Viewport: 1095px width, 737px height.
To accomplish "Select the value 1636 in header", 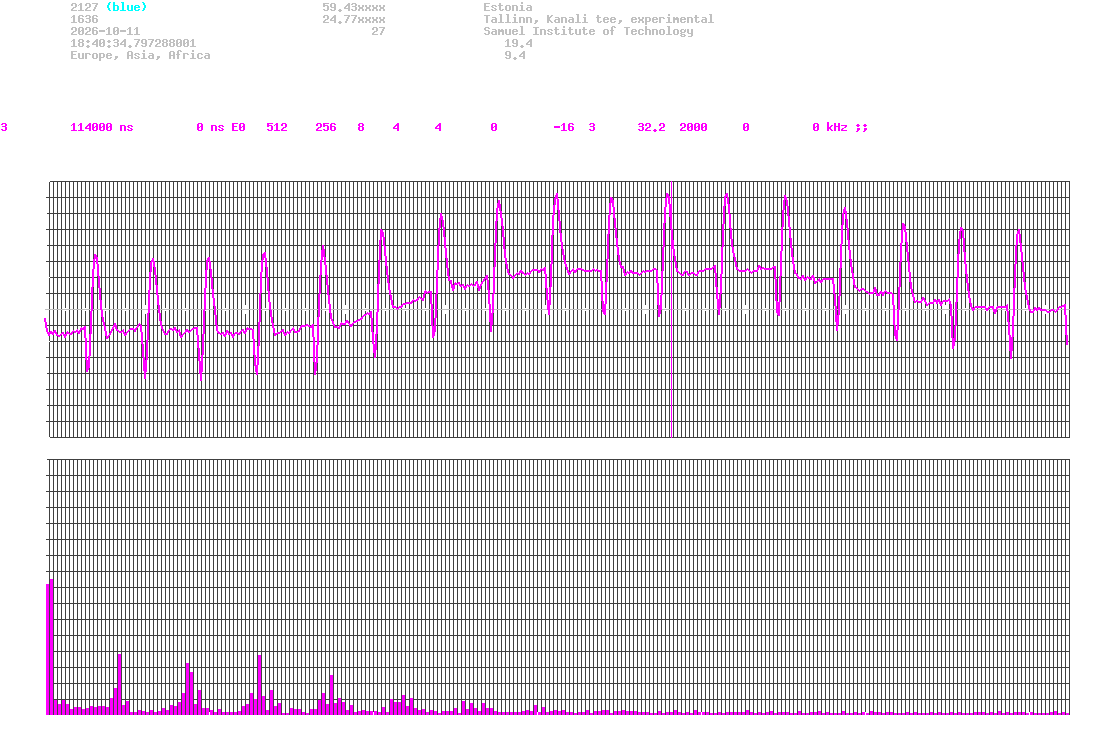I will pyautogui.click(x=84, y=19).
